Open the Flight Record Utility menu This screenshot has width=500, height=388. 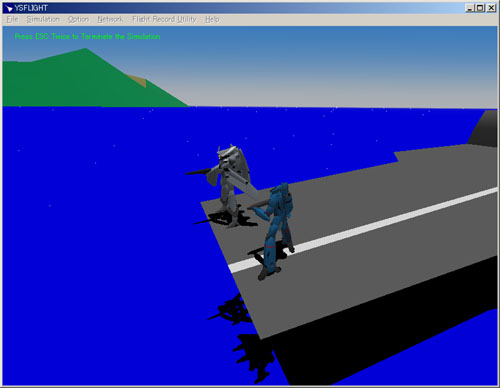point(164,19)
